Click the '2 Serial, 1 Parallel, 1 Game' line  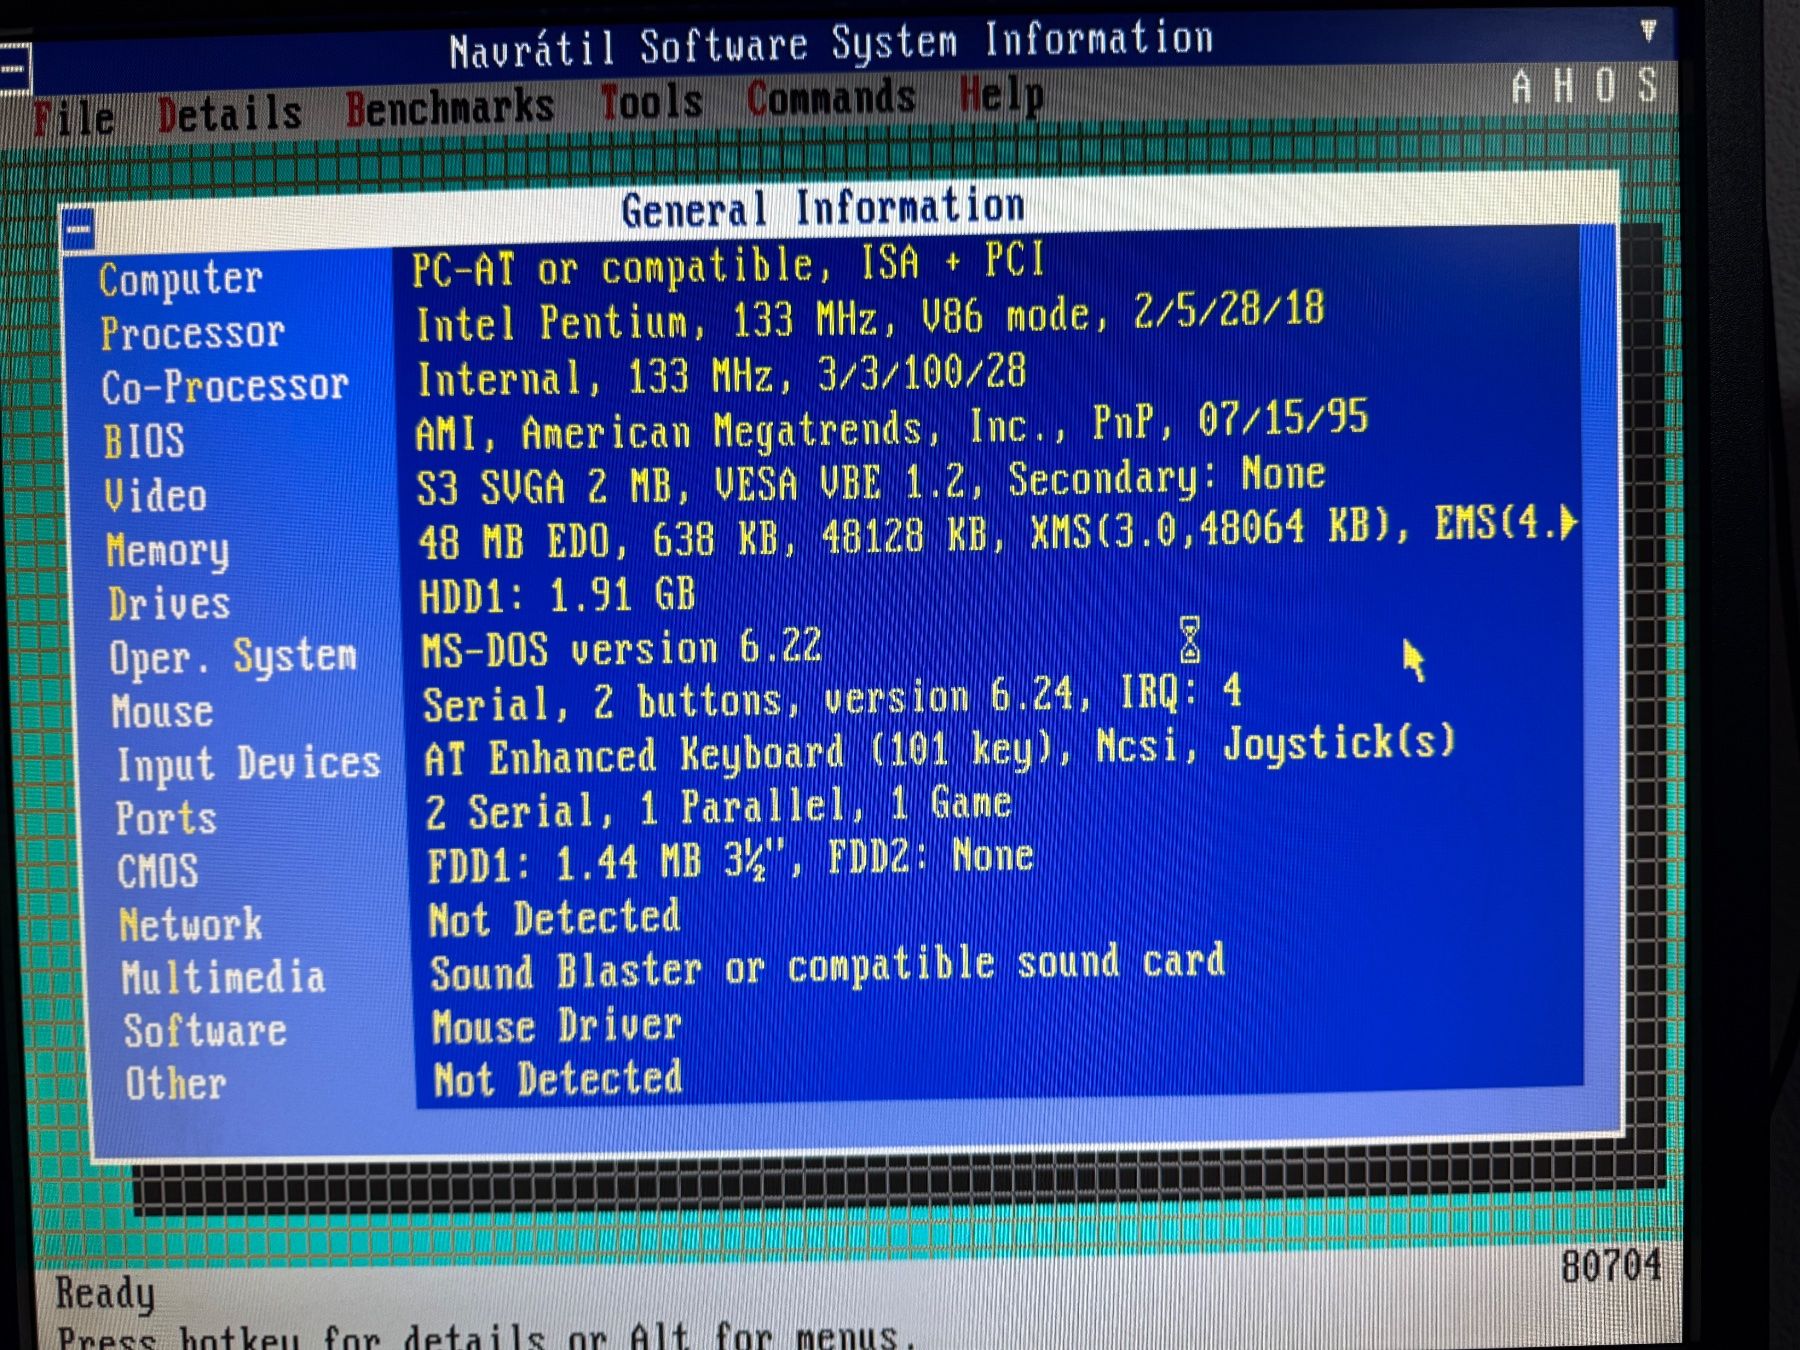[718, 808]
